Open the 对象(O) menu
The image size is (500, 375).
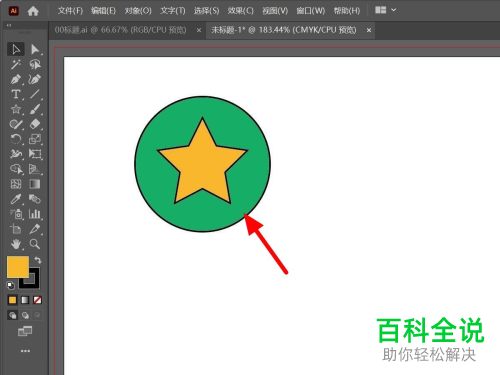[x=138, y=11]
